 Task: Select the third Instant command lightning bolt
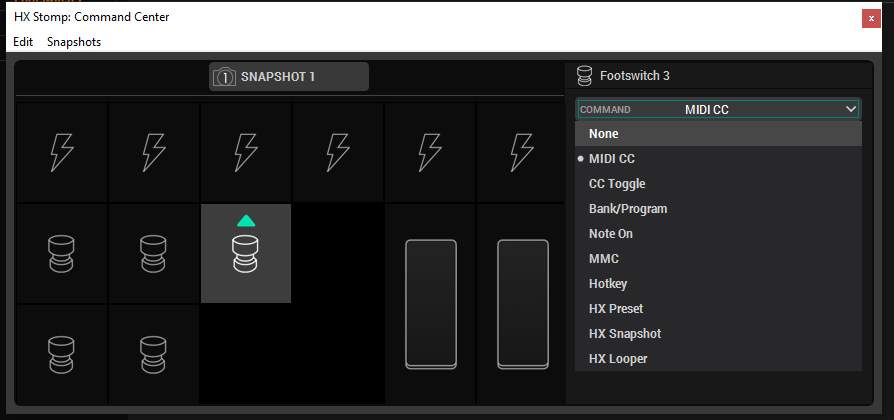click(x=246, y=152)
